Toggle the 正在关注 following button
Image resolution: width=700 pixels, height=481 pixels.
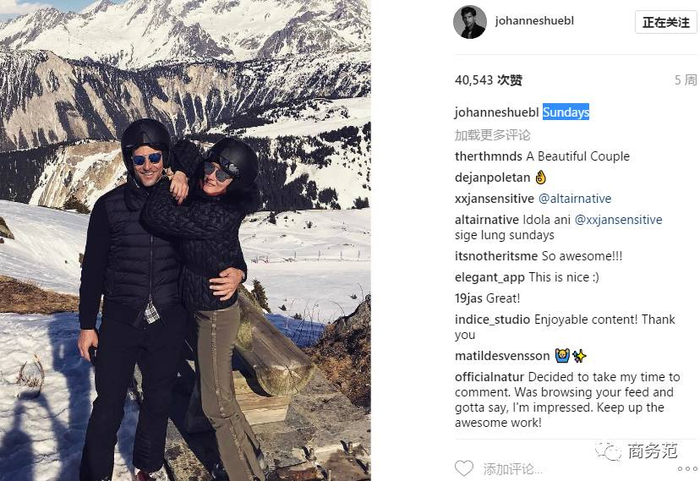666,22
